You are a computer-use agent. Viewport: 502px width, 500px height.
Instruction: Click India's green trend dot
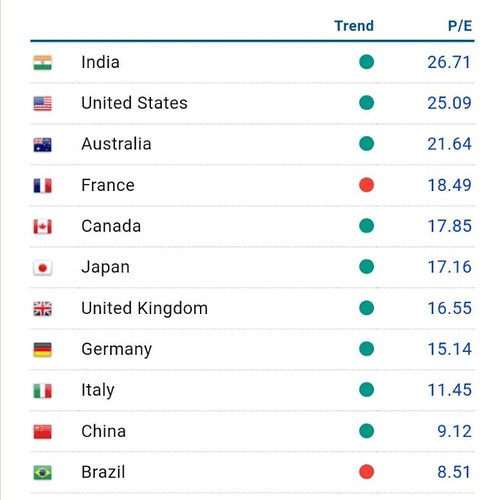367,62
